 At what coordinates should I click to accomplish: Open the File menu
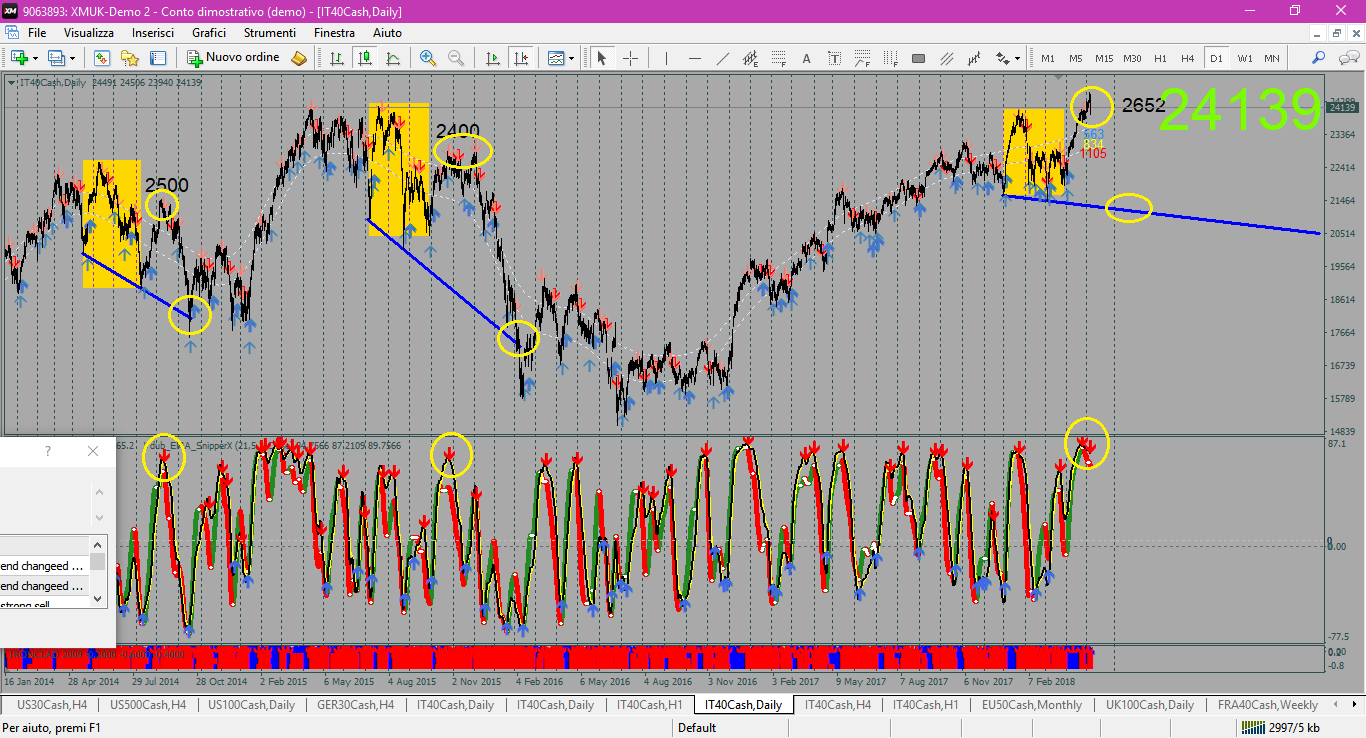37,32
